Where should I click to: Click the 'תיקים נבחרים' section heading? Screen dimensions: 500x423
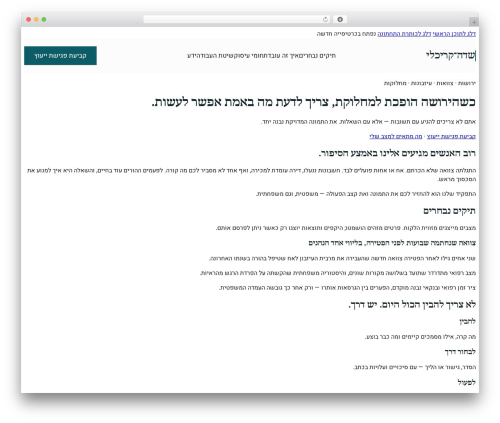tap(449, 211)
